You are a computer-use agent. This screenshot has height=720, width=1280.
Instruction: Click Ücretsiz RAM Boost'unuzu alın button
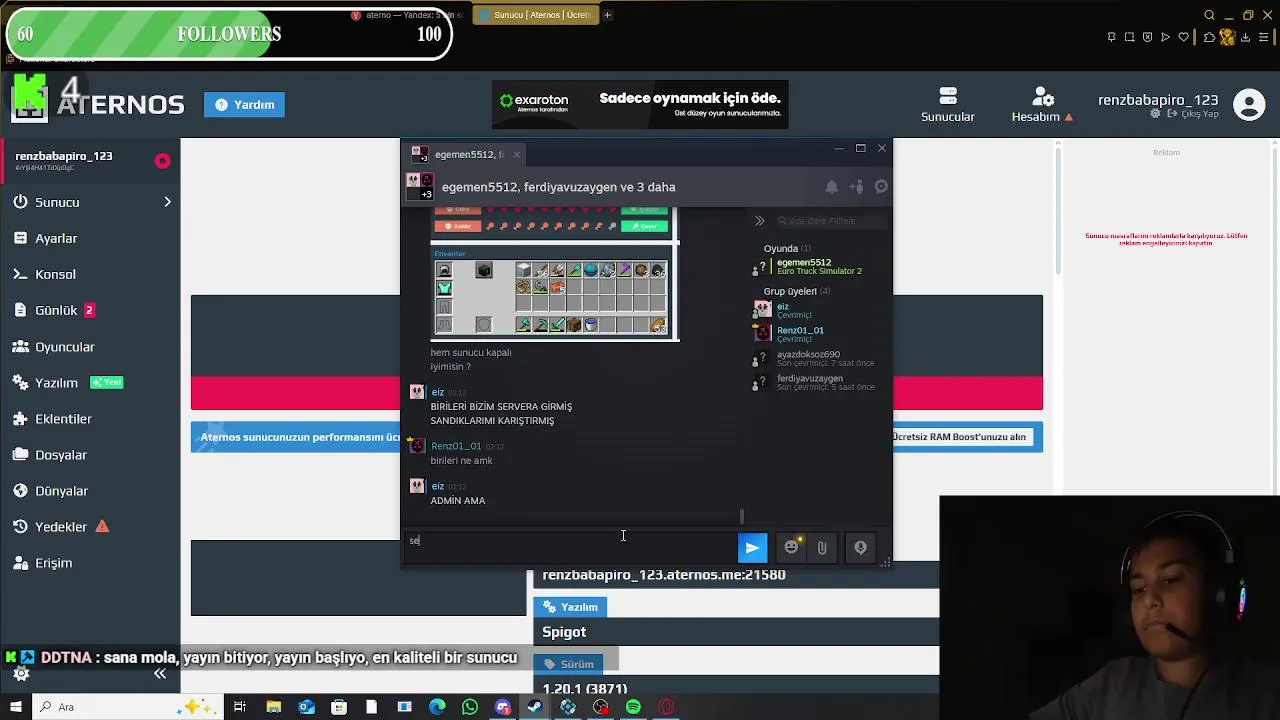[x=958, y=437]
